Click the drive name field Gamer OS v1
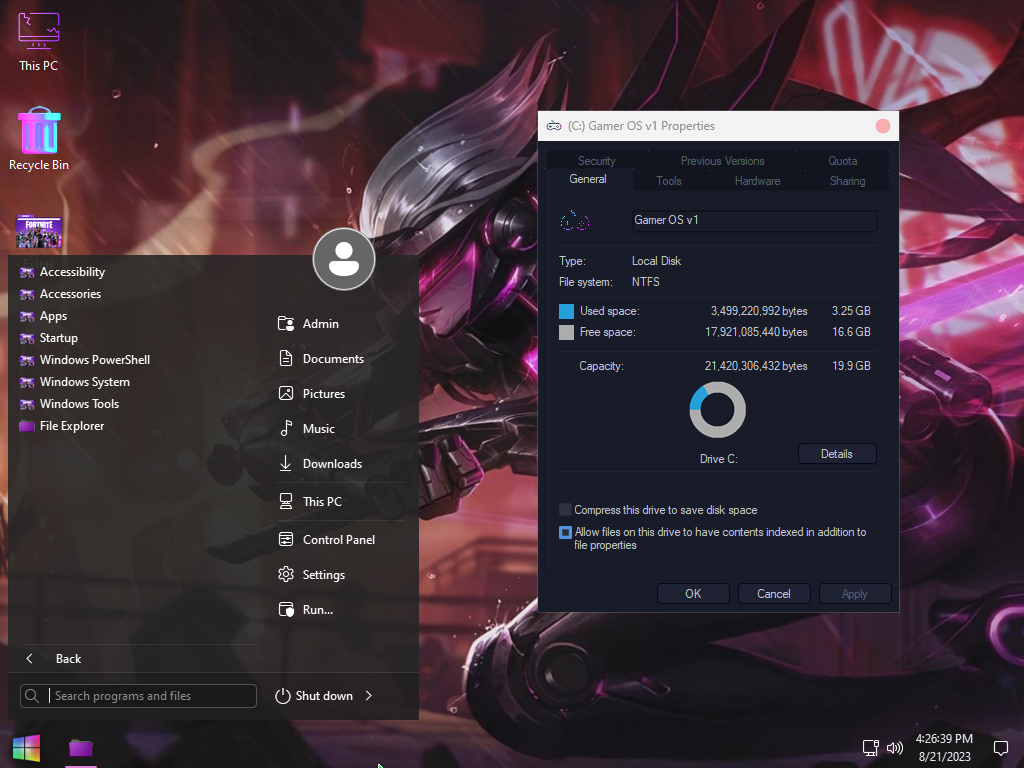This screenshot has width=1024, height=768. (754, 221)
